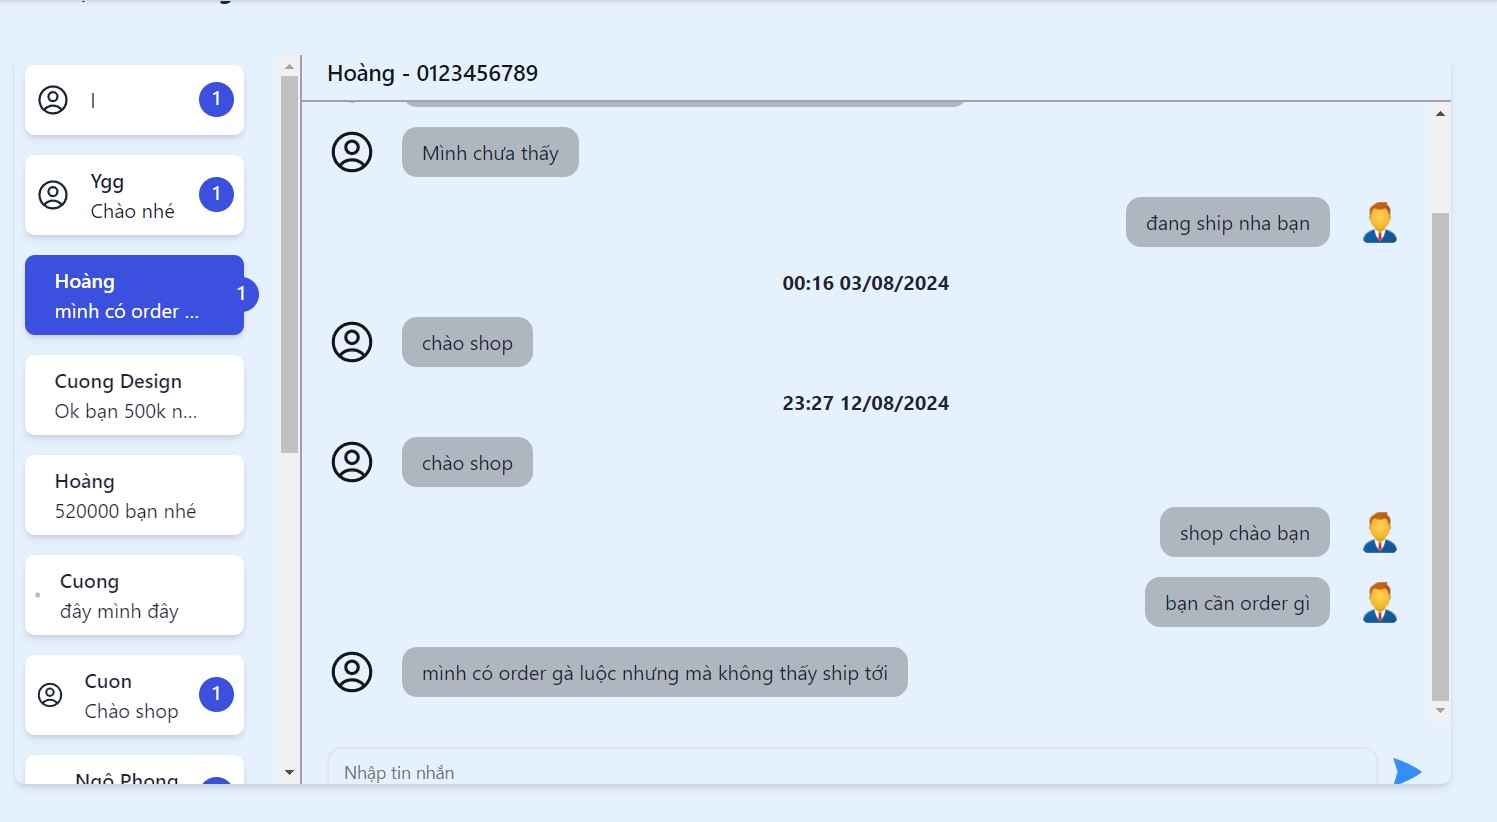Viewport: 1497px width, 822px height.
Task: Click the 'bạn cần order gì' message bubble
Action: (1237, 602)
